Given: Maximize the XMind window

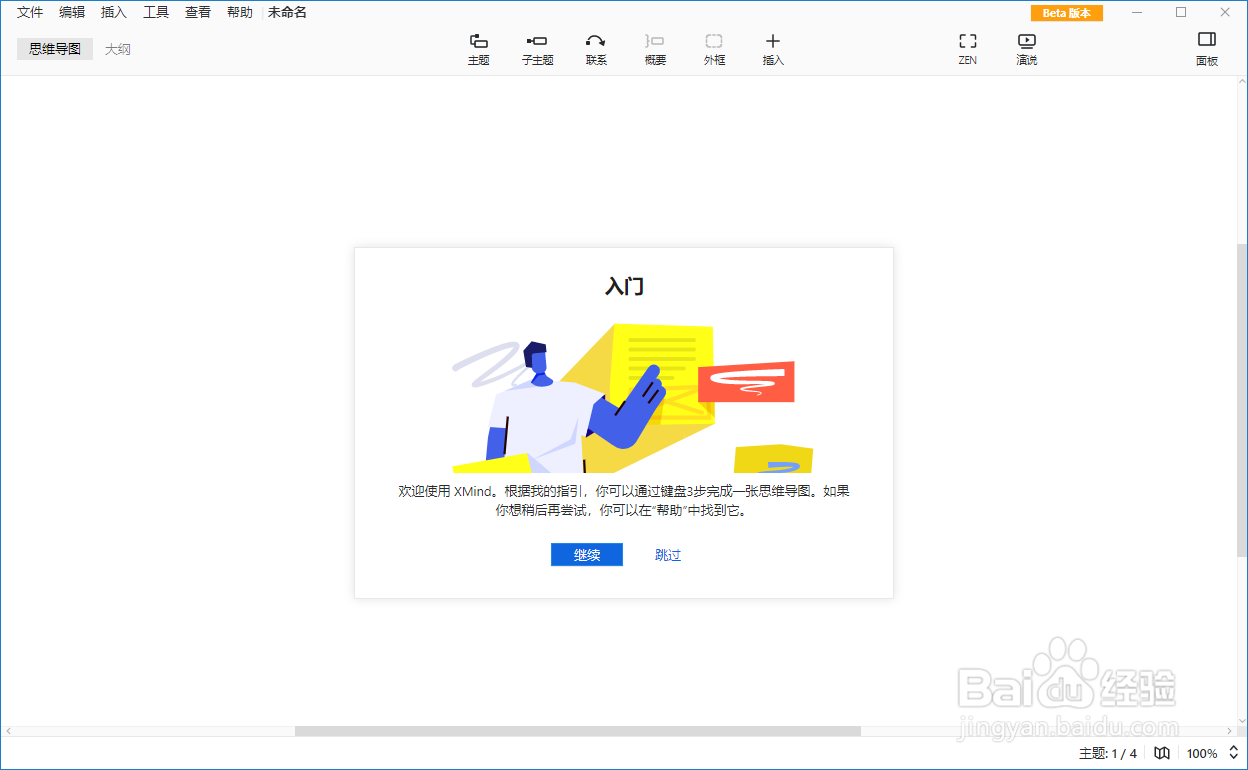Looking at the screenshot, I should click(x=1181, y=12).
